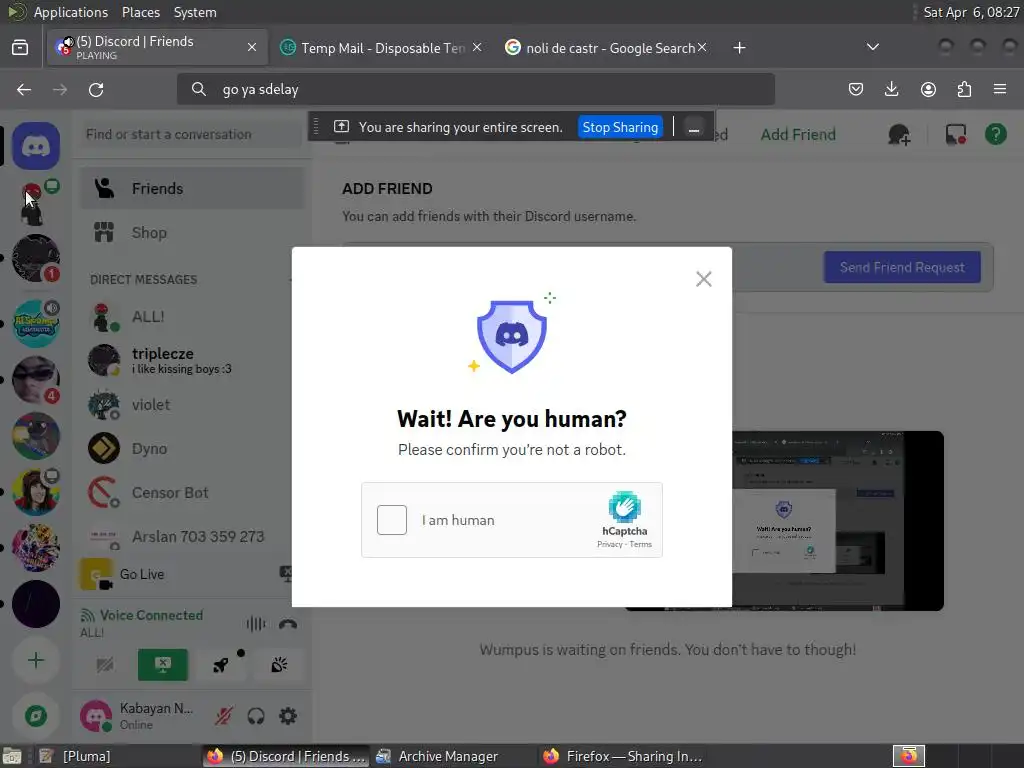Select the Discord Friends browser tab
This screenshot has height=768, width=1024.
click(x=157, y=47)
